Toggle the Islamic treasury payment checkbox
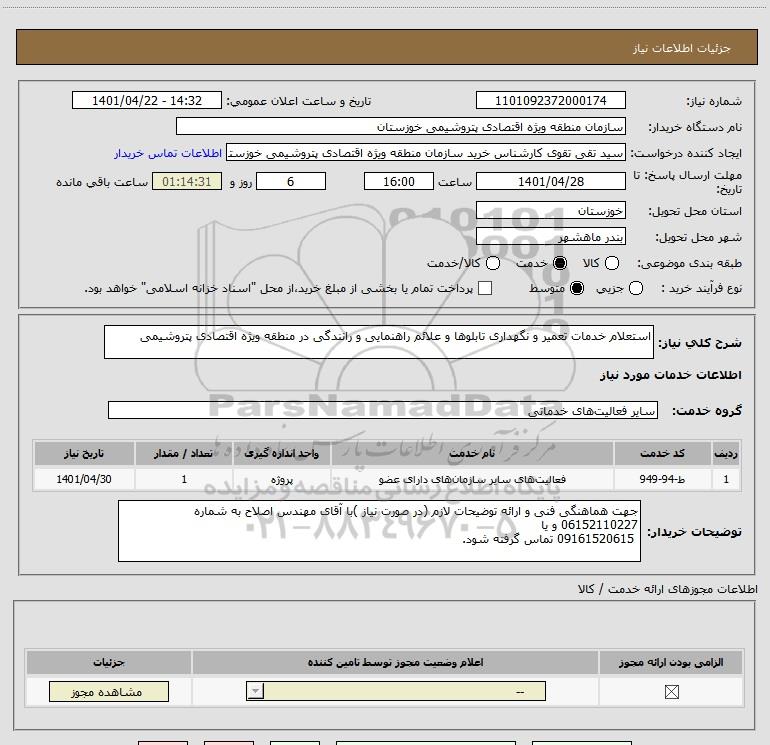Image resolution: width=770 pixels, height=745 pixels. (x=485, y=288)
